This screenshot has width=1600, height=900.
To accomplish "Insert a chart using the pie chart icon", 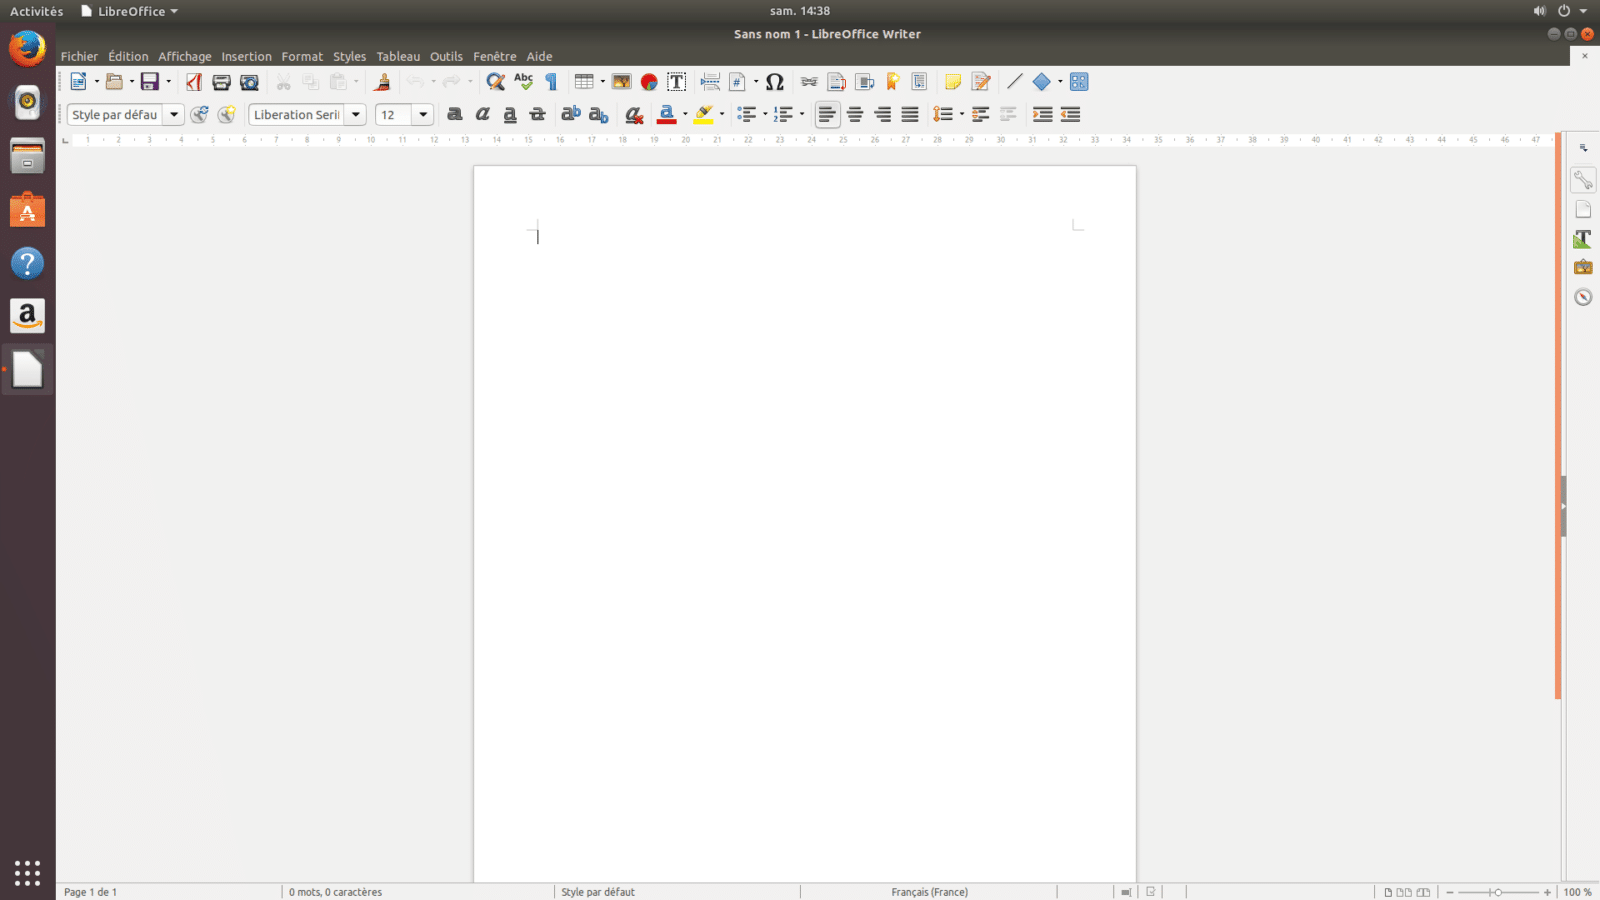I will 649,82.
